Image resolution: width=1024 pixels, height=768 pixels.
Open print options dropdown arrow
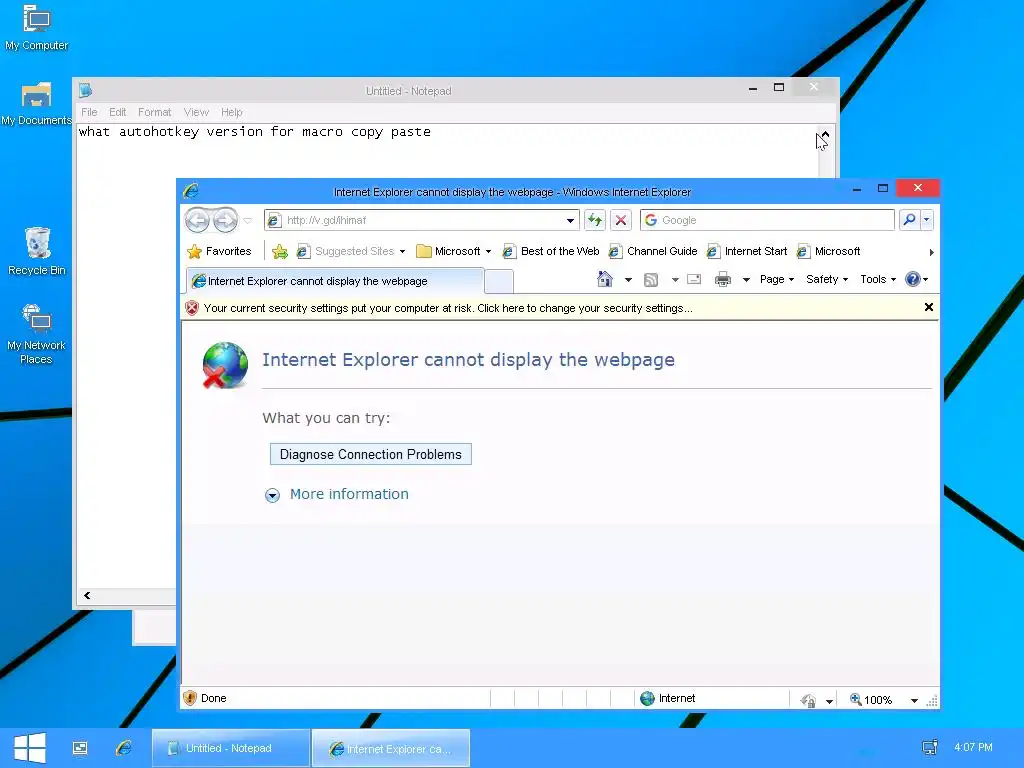[746, 280]
